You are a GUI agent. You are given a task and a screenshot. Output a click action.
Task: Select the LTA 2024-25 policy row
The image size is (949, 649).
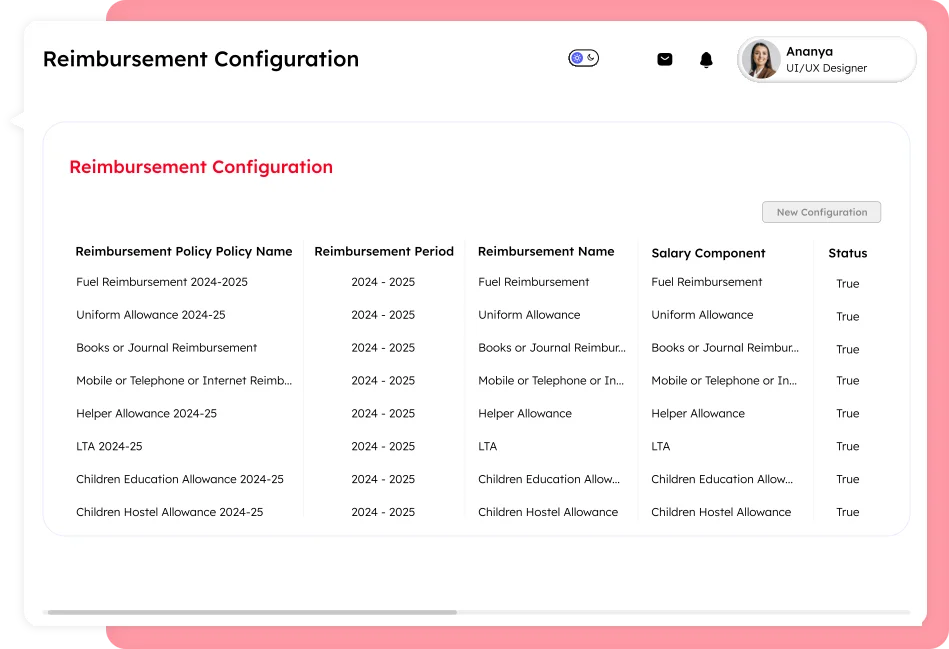[109, 447]
